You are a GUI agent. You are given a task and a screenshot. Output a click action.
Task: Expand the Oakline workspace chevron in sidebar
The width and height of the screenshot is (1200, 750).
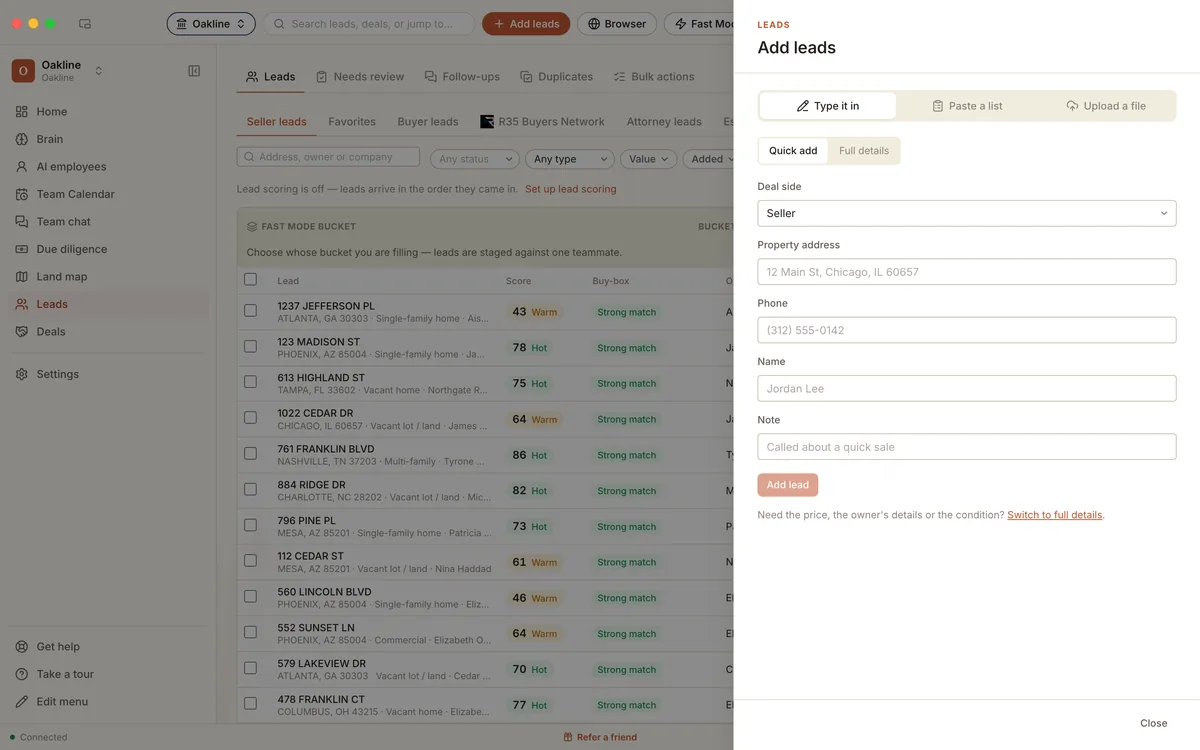tap(98, 71)
